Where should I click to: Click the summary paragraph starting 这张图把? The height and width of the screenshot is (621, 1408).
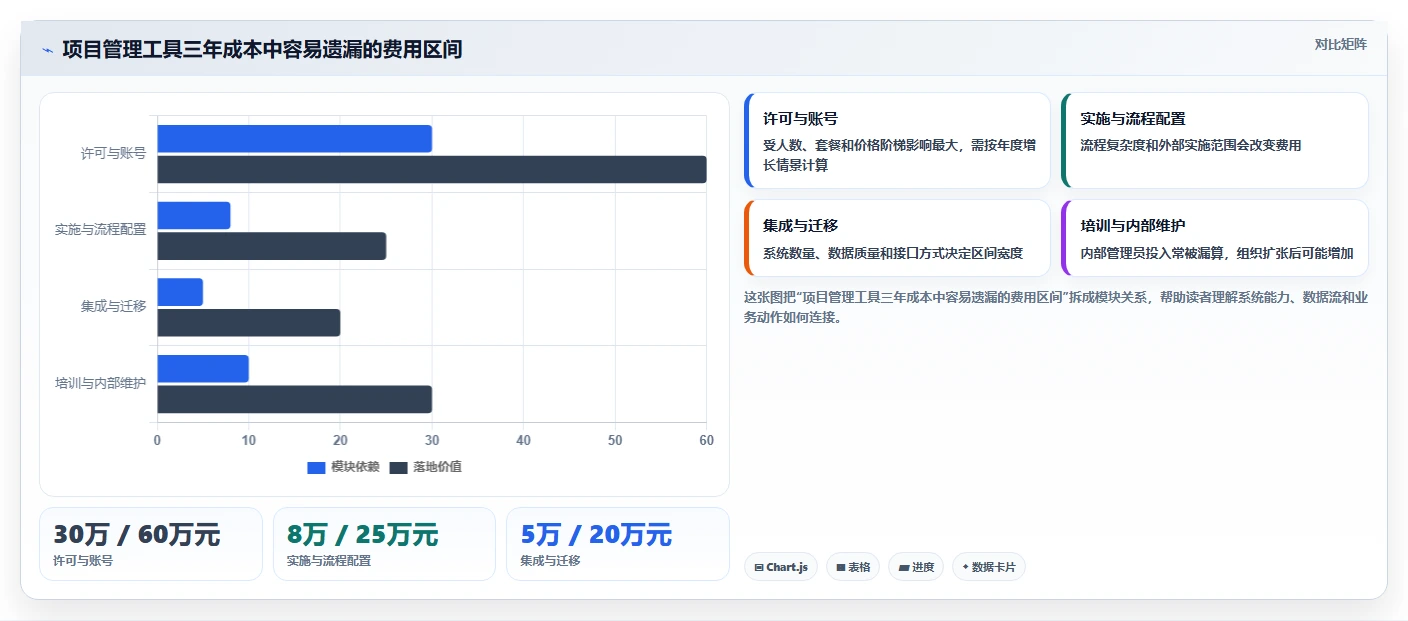[1056, 307]
